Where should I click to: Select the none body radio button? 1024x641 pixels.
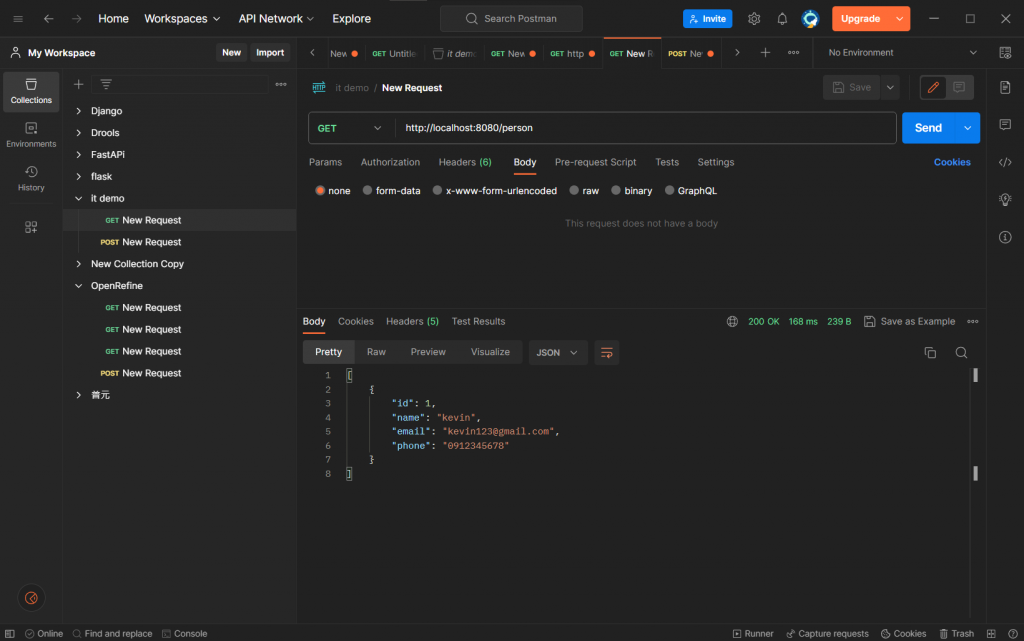coord(320,191)
